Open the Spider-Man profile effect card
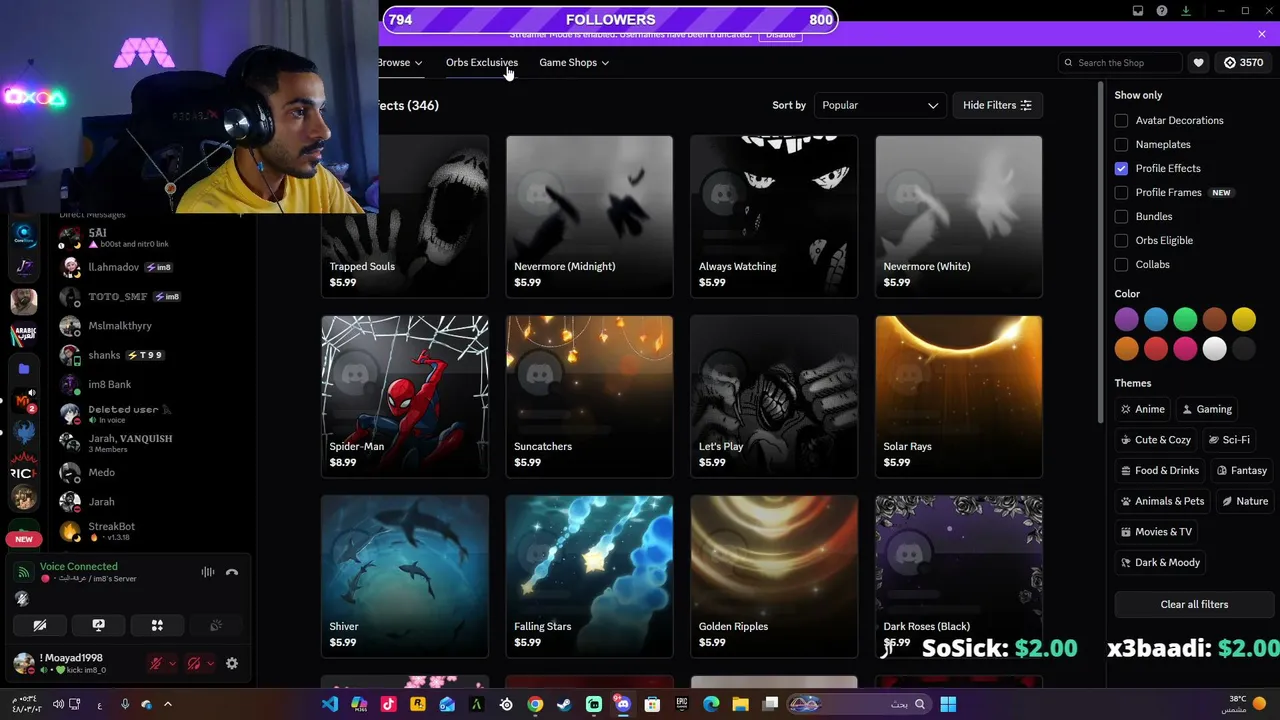Screen dimensions: 1280x720 (x=405, y=396)
